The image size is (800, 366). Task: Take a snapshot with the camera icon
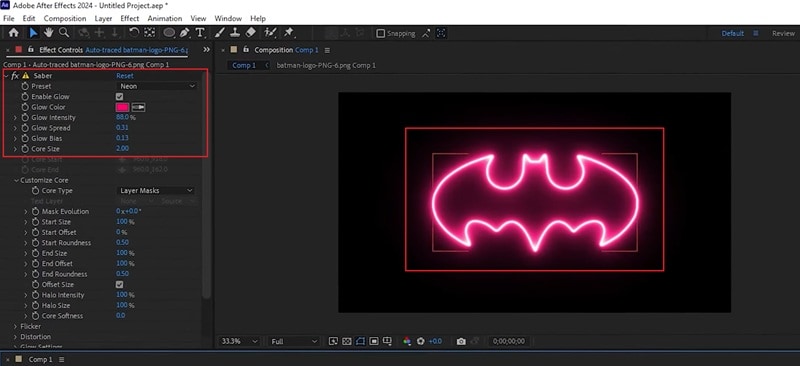[461, 341]
